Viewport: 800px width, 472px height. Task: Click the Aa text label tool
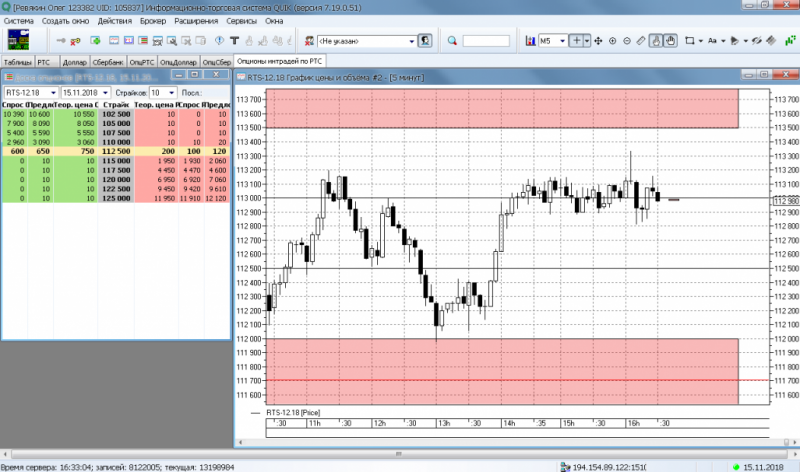point(712,41)
